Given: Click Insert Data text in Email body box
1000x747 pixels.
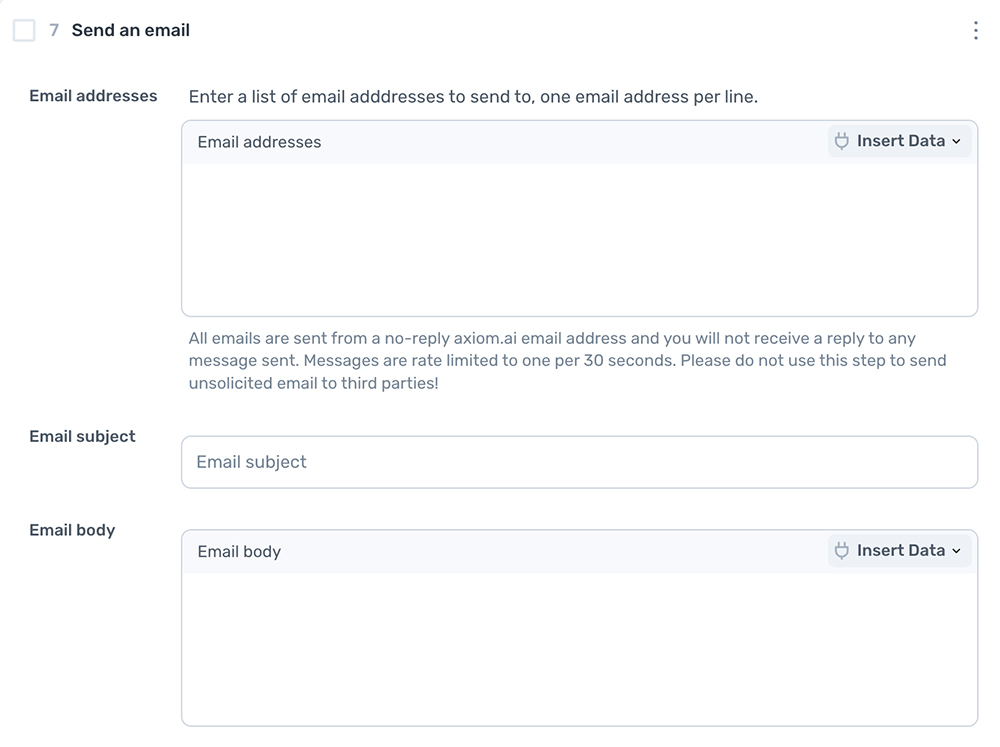Looking at the screenshot, I should (x=900, y=551).
